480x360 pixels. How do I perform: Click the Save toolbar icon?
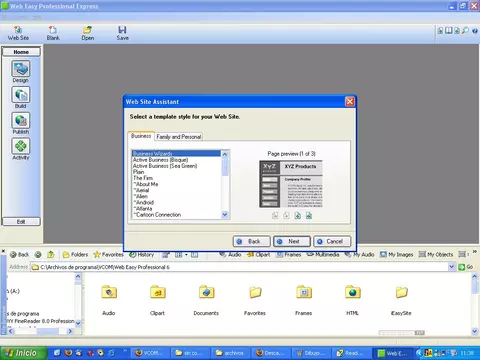tap(122, 33)
